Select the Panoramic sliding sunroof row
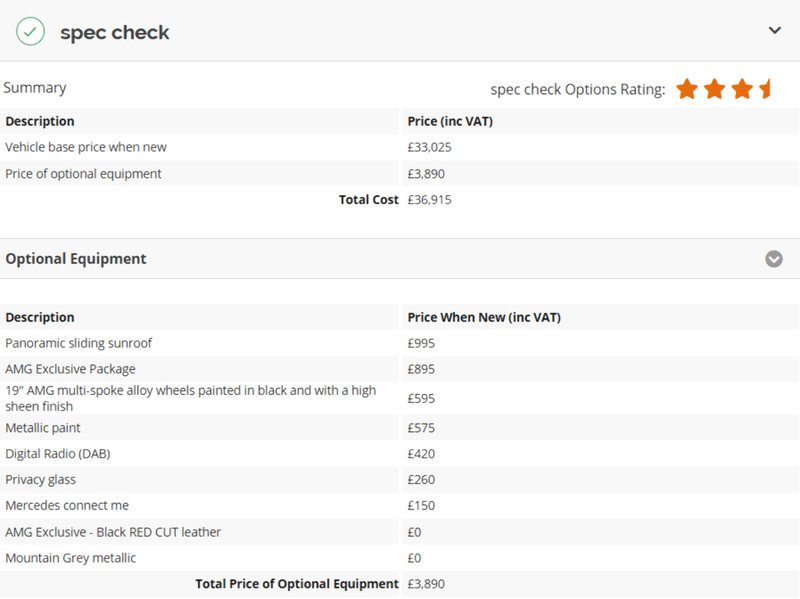The image size is (800, 599). pyautogui.click(x=400, y=343)
